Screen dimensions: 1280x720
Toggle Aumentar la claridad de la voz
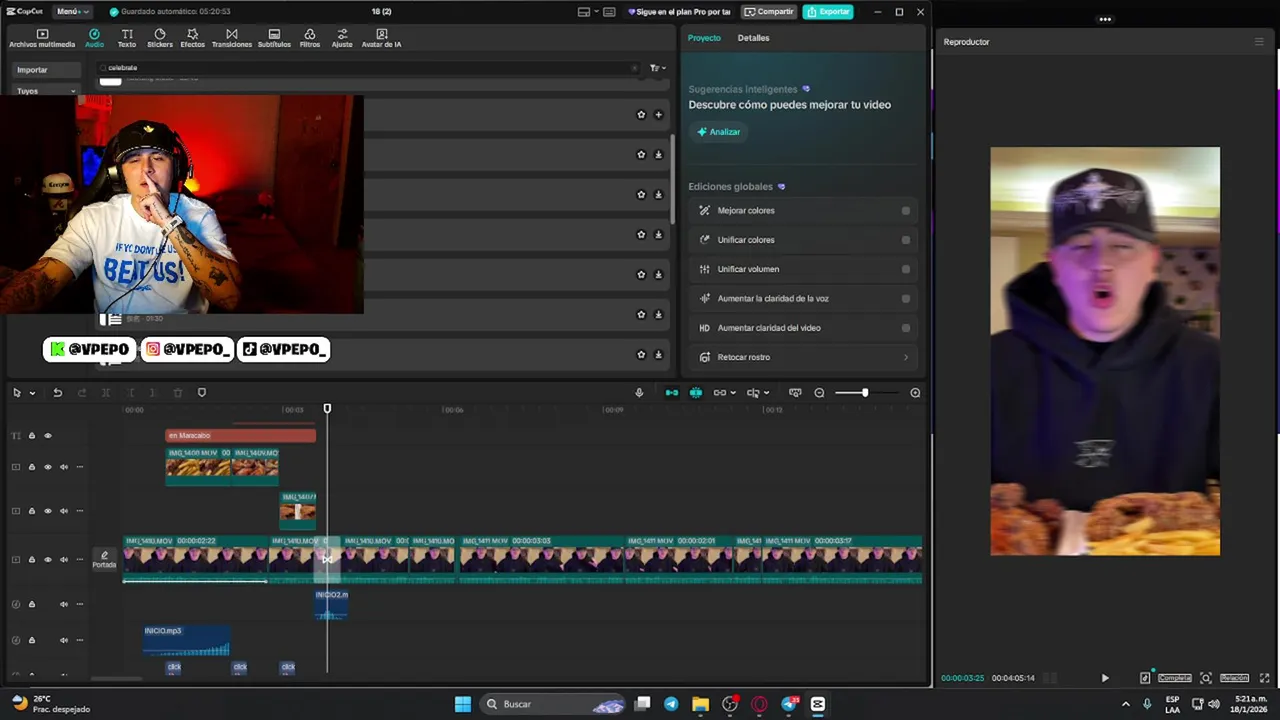(906, 298)
